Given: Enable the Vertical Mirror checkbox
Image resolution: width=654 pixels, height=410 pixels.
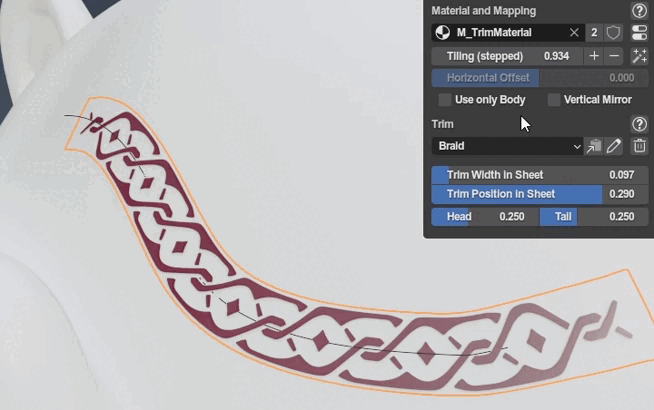Looking at the screenshot, I should click(x=554, y=100).
